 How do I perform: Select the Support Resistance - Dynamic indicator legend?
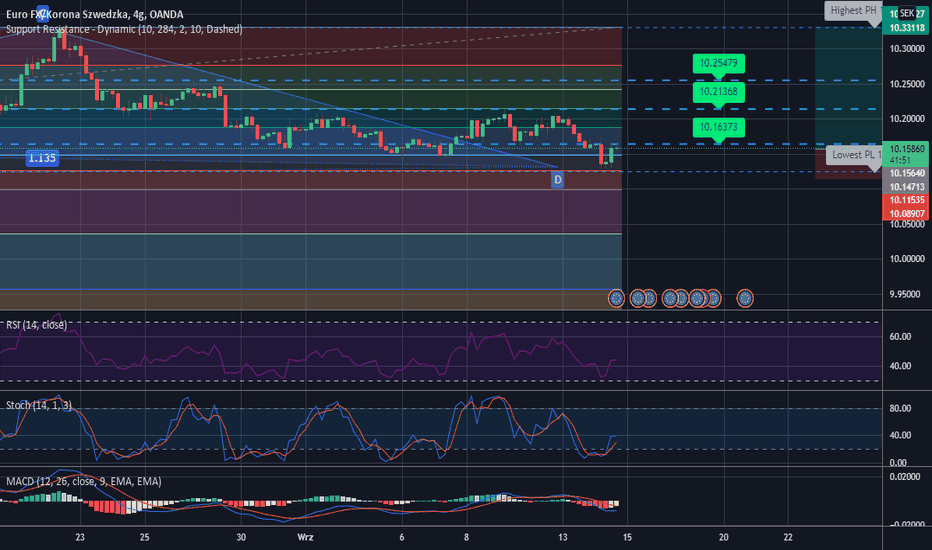[x=124, y=29]
